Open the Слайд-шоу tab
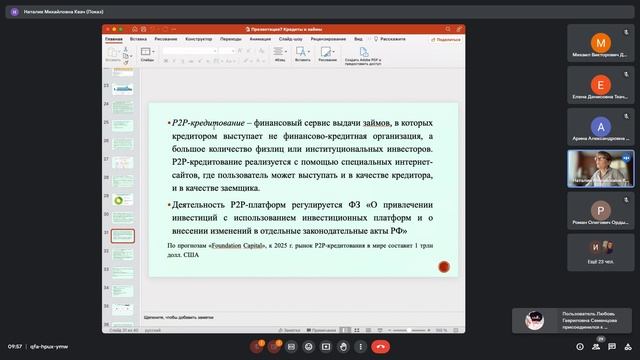Viewport: 640px width, 360px height. coord(291,39)
